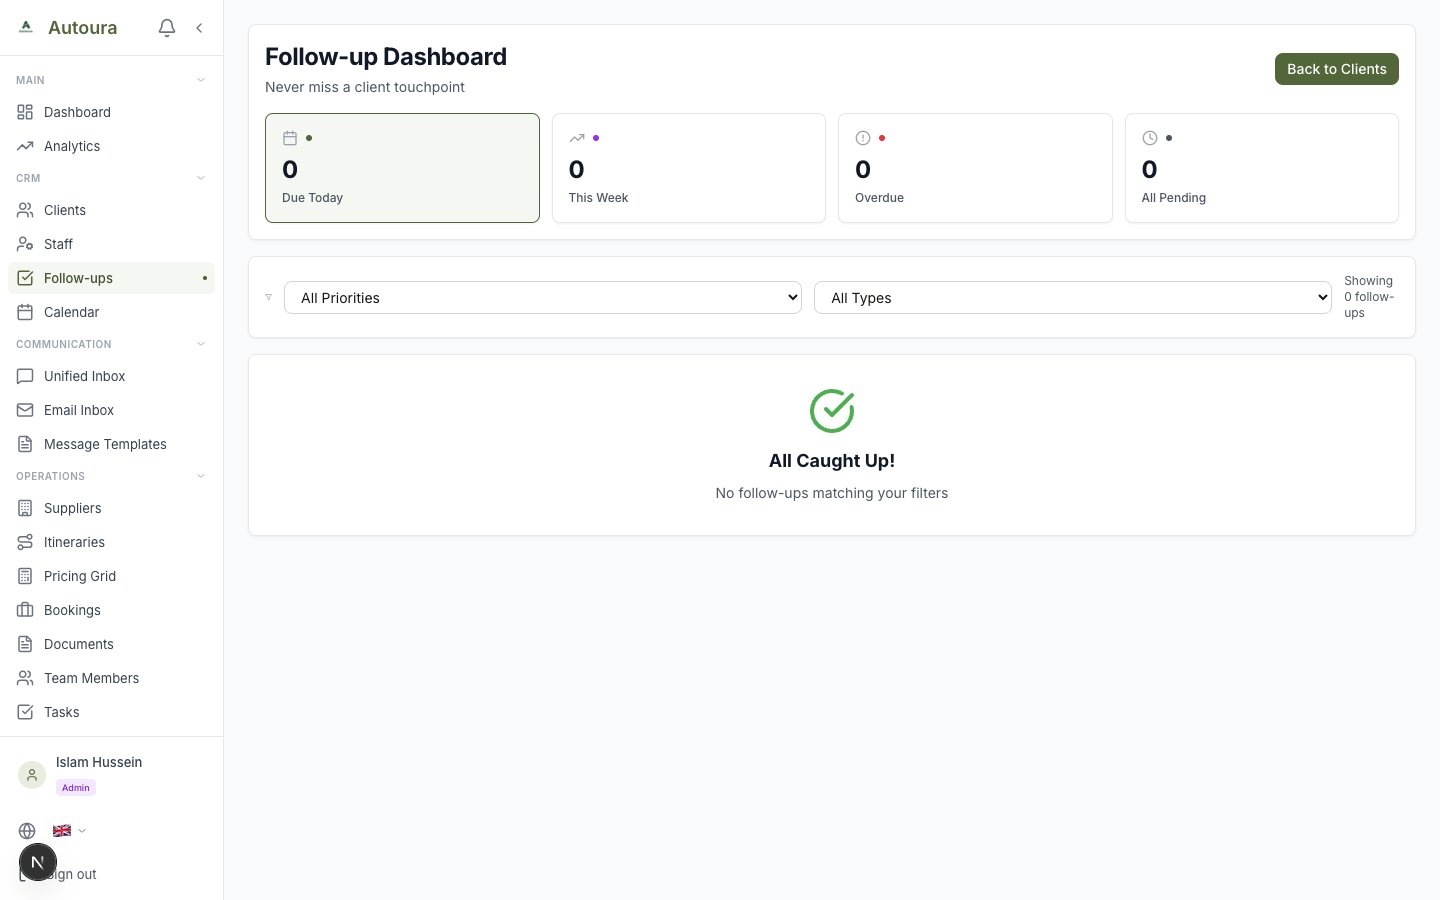1440x900 pixels.
Task: Open the All Priorities dropdown
Action: 543,298
